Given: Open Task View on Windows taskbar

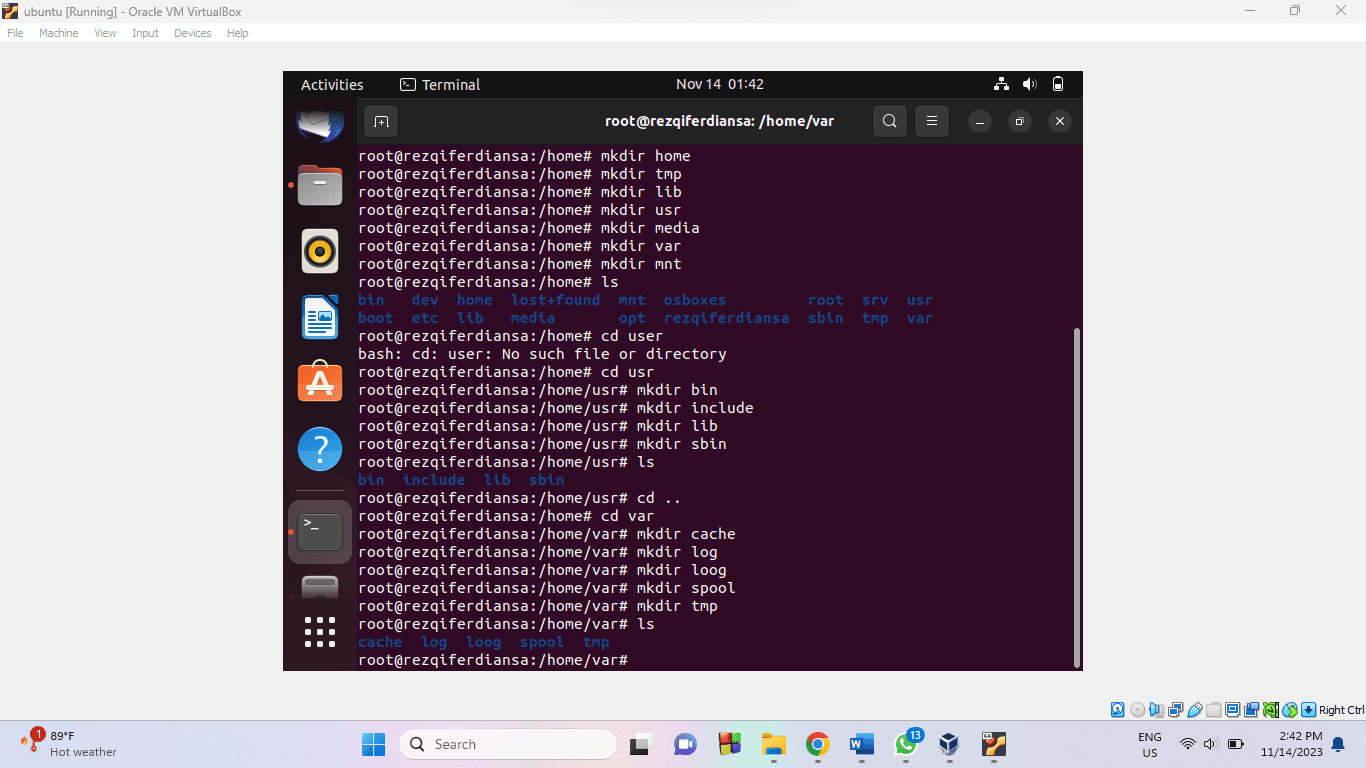Looking at the screenshot, I should tap(640, 744).
